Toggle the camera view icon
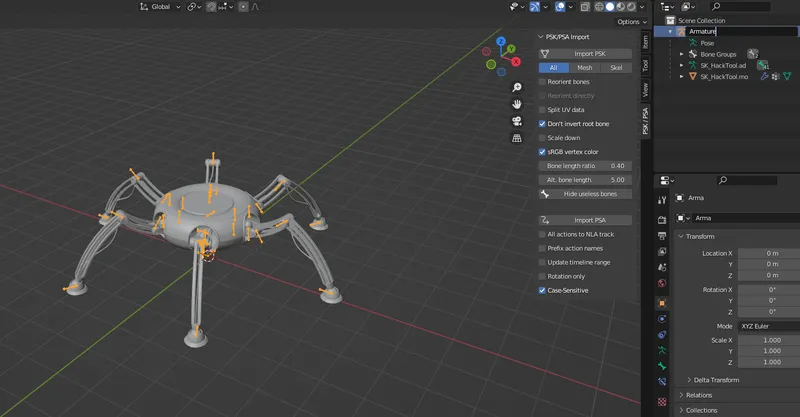 [x=517, y=121]
